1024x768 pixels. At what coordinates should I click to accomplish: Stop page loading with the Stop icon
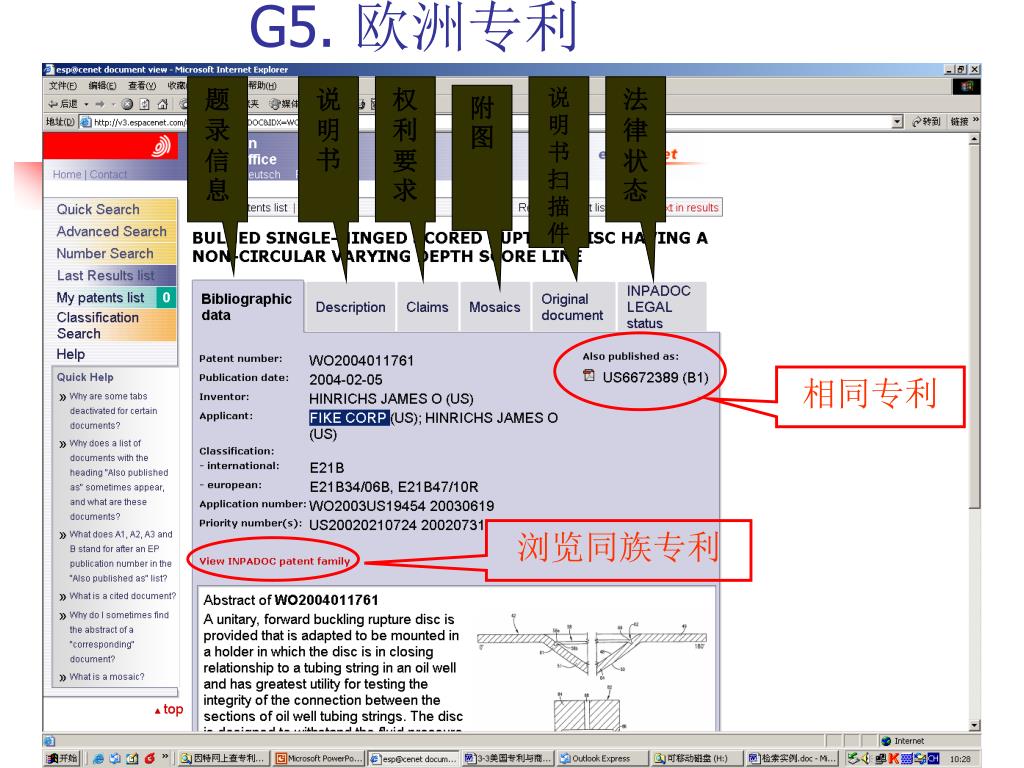[x=127, y=104]
